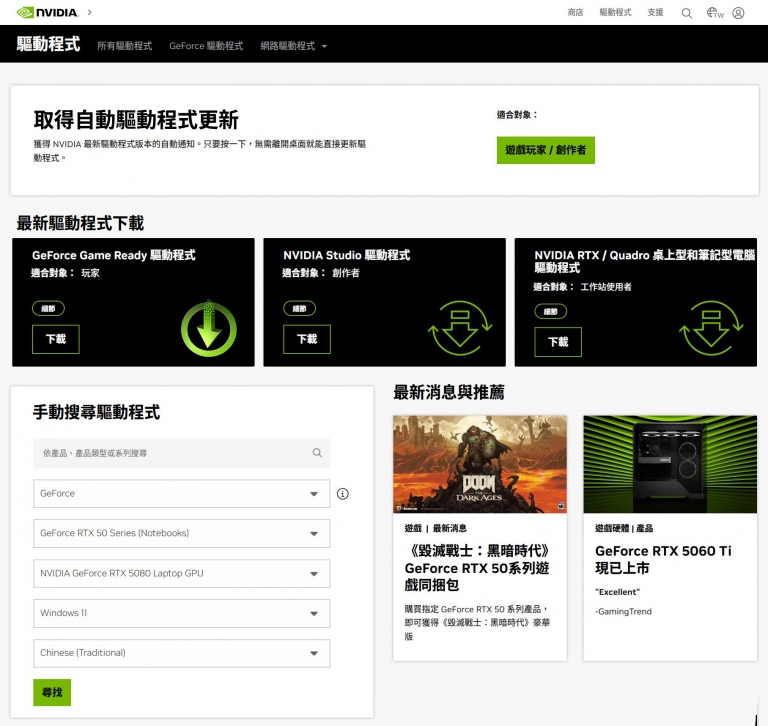The image size is (768, 726).
Task: Expand the 網路驅動程式 menu
Action: (293, 46)
